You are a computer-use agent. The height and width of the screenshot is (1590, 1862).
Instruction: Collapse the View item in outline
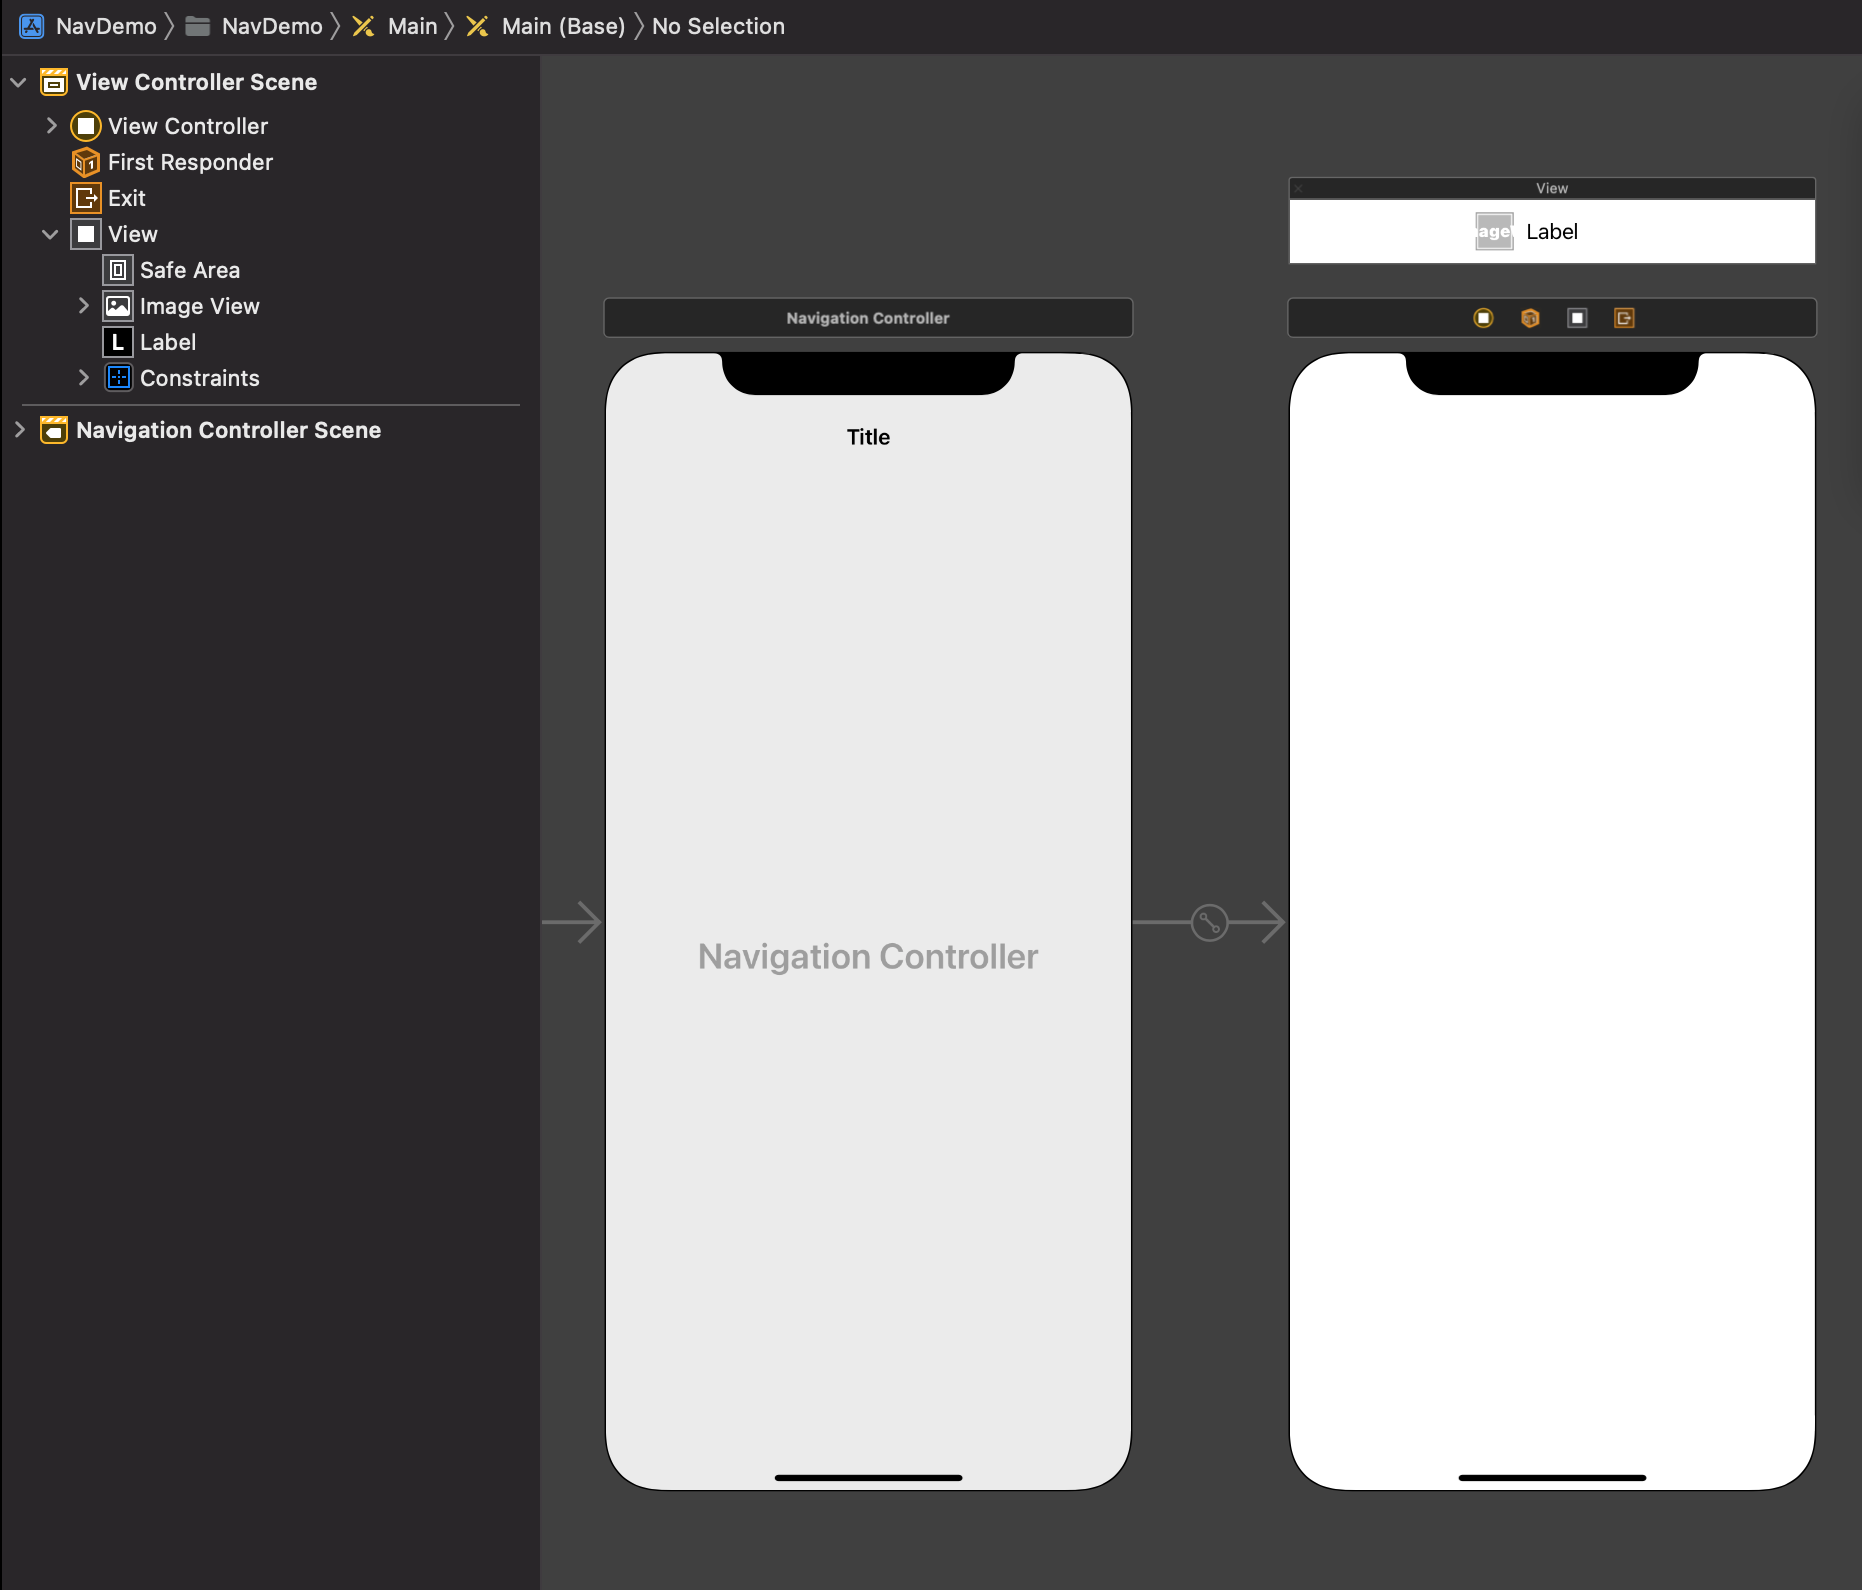point(50,234)
